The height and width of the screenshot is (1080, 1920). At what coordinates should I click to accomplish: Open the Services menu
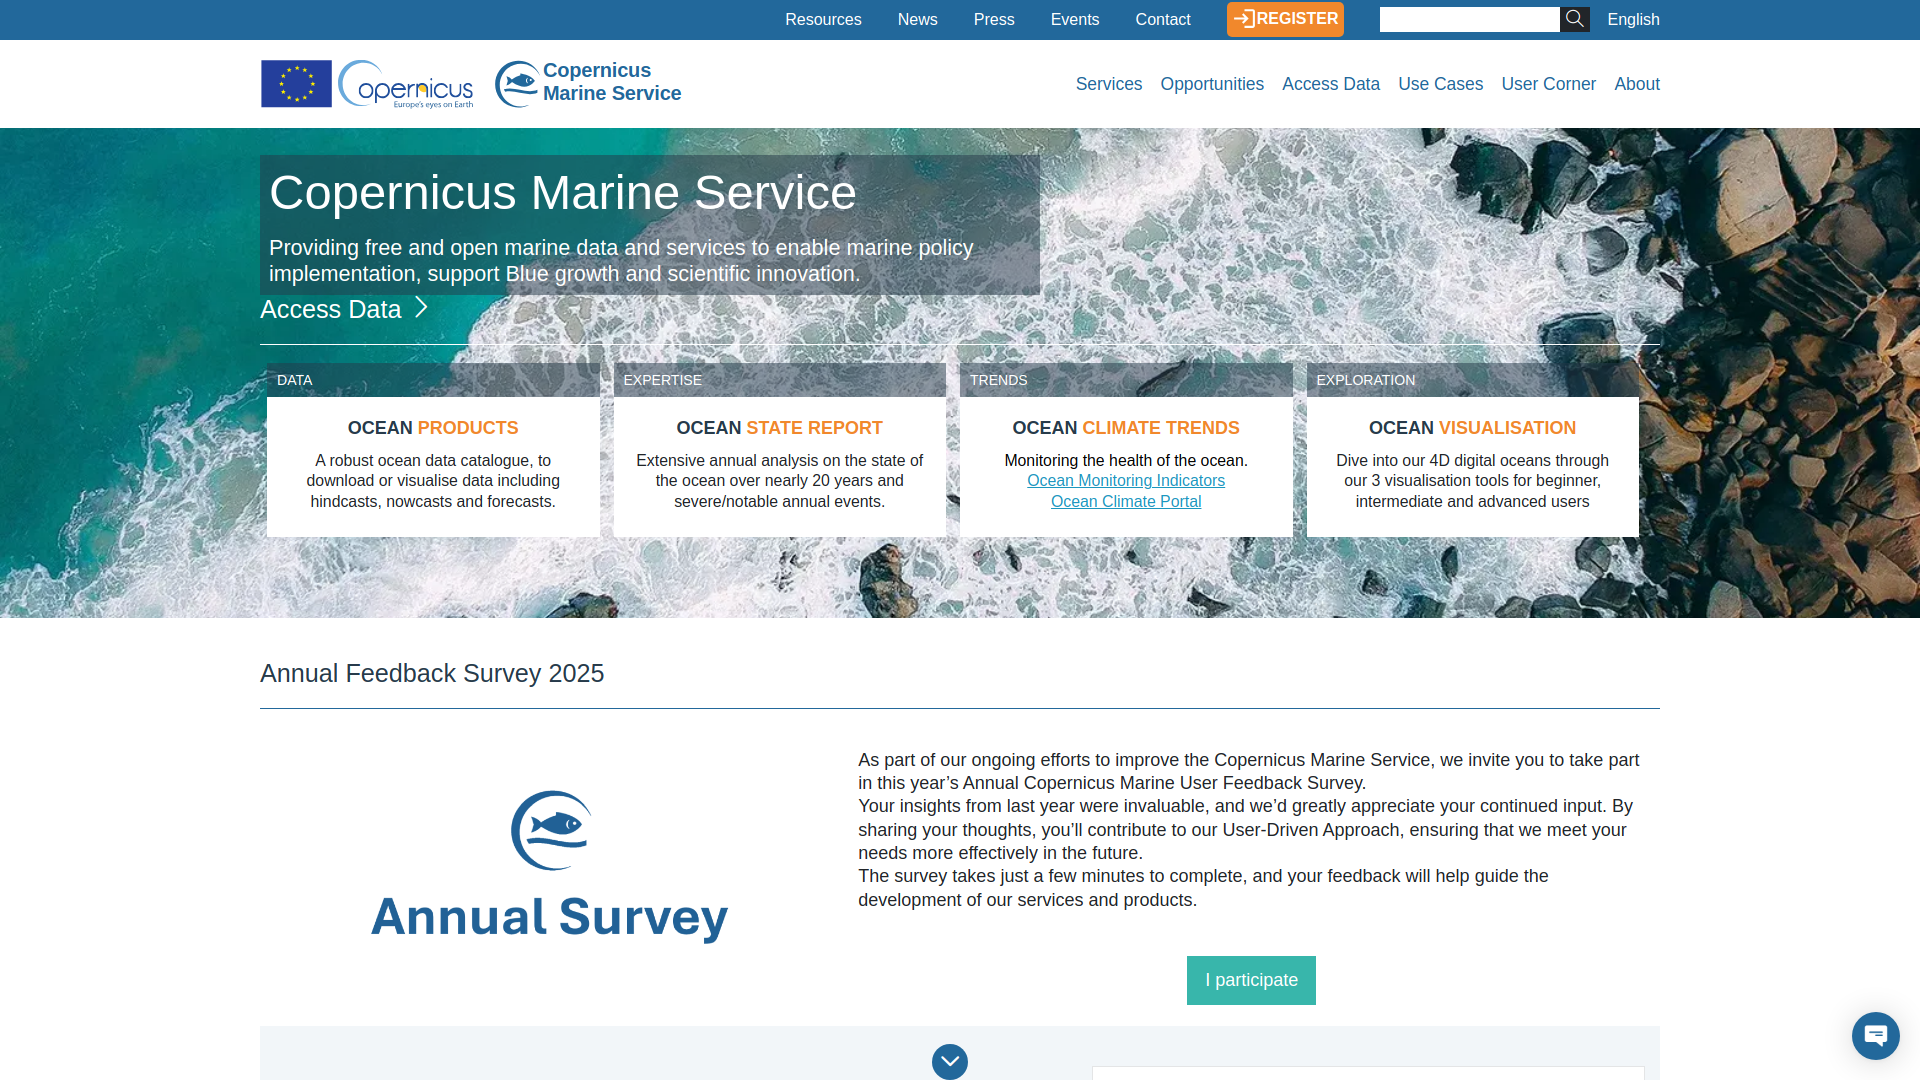[1108, 84]
